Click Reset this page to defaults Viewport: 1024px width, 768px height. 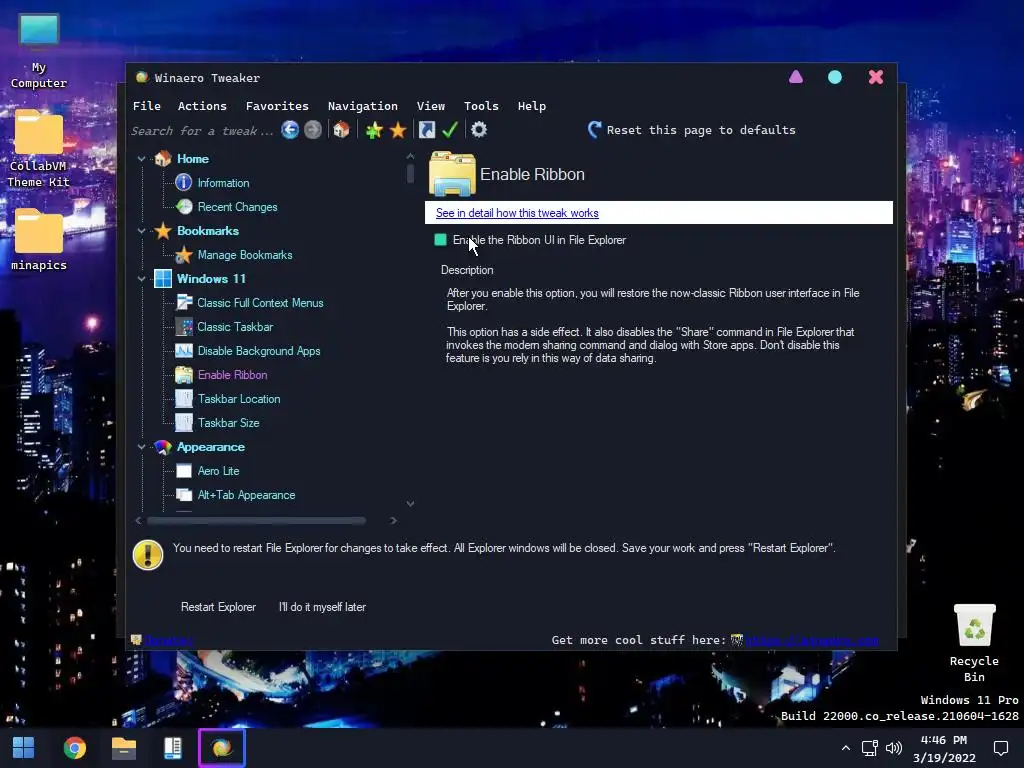tap(691, 130)
